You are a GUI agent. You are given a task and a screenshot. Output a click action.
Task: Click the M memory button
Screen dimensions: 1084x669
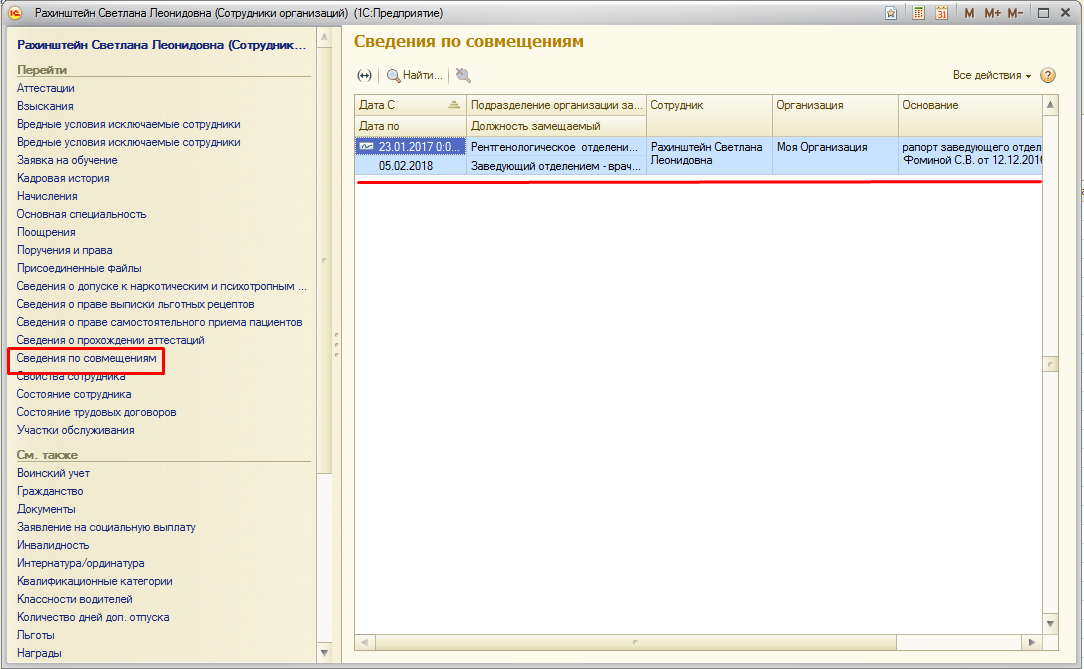point(969,13)
